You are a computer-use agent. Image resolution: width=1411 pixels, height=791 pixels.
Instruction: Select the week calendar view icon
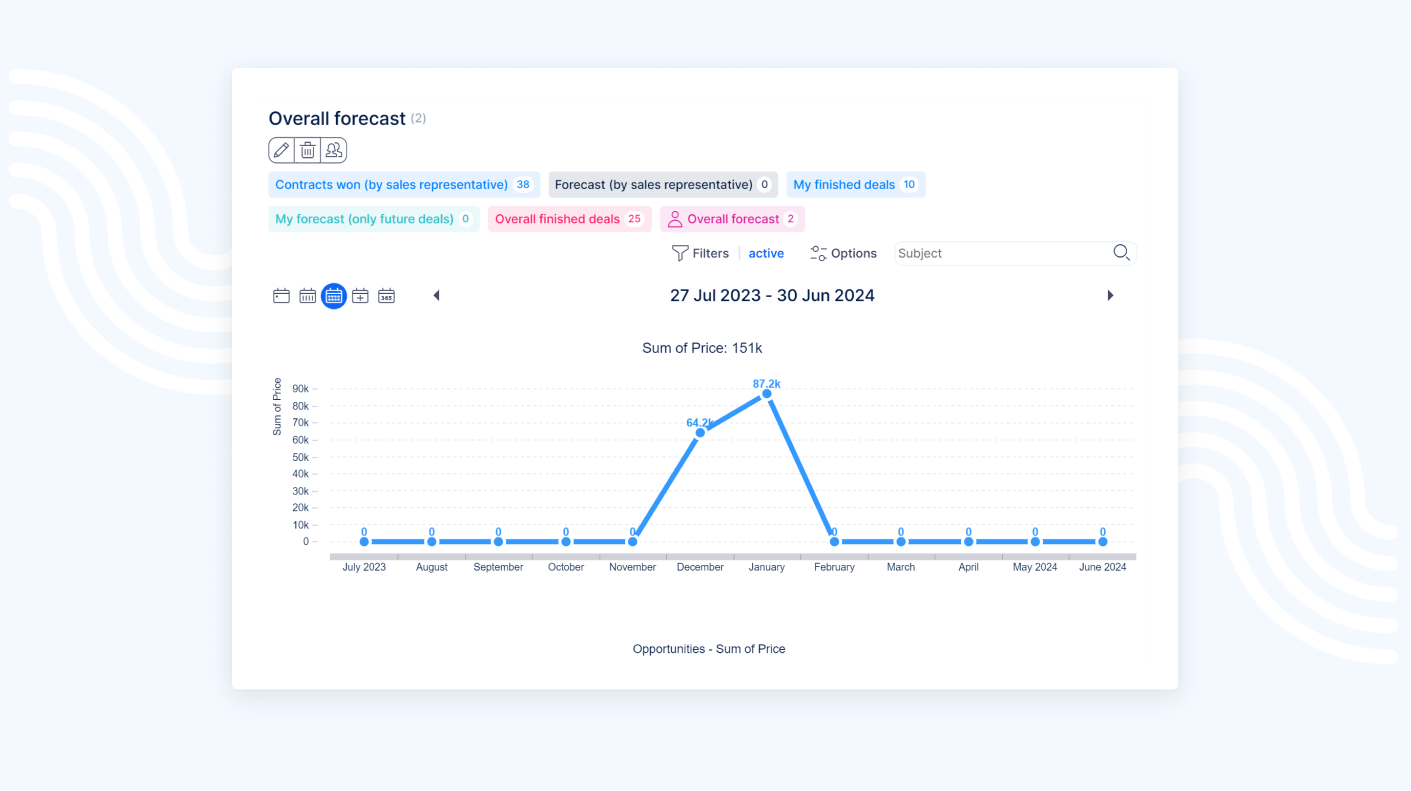tap(308, 296)
